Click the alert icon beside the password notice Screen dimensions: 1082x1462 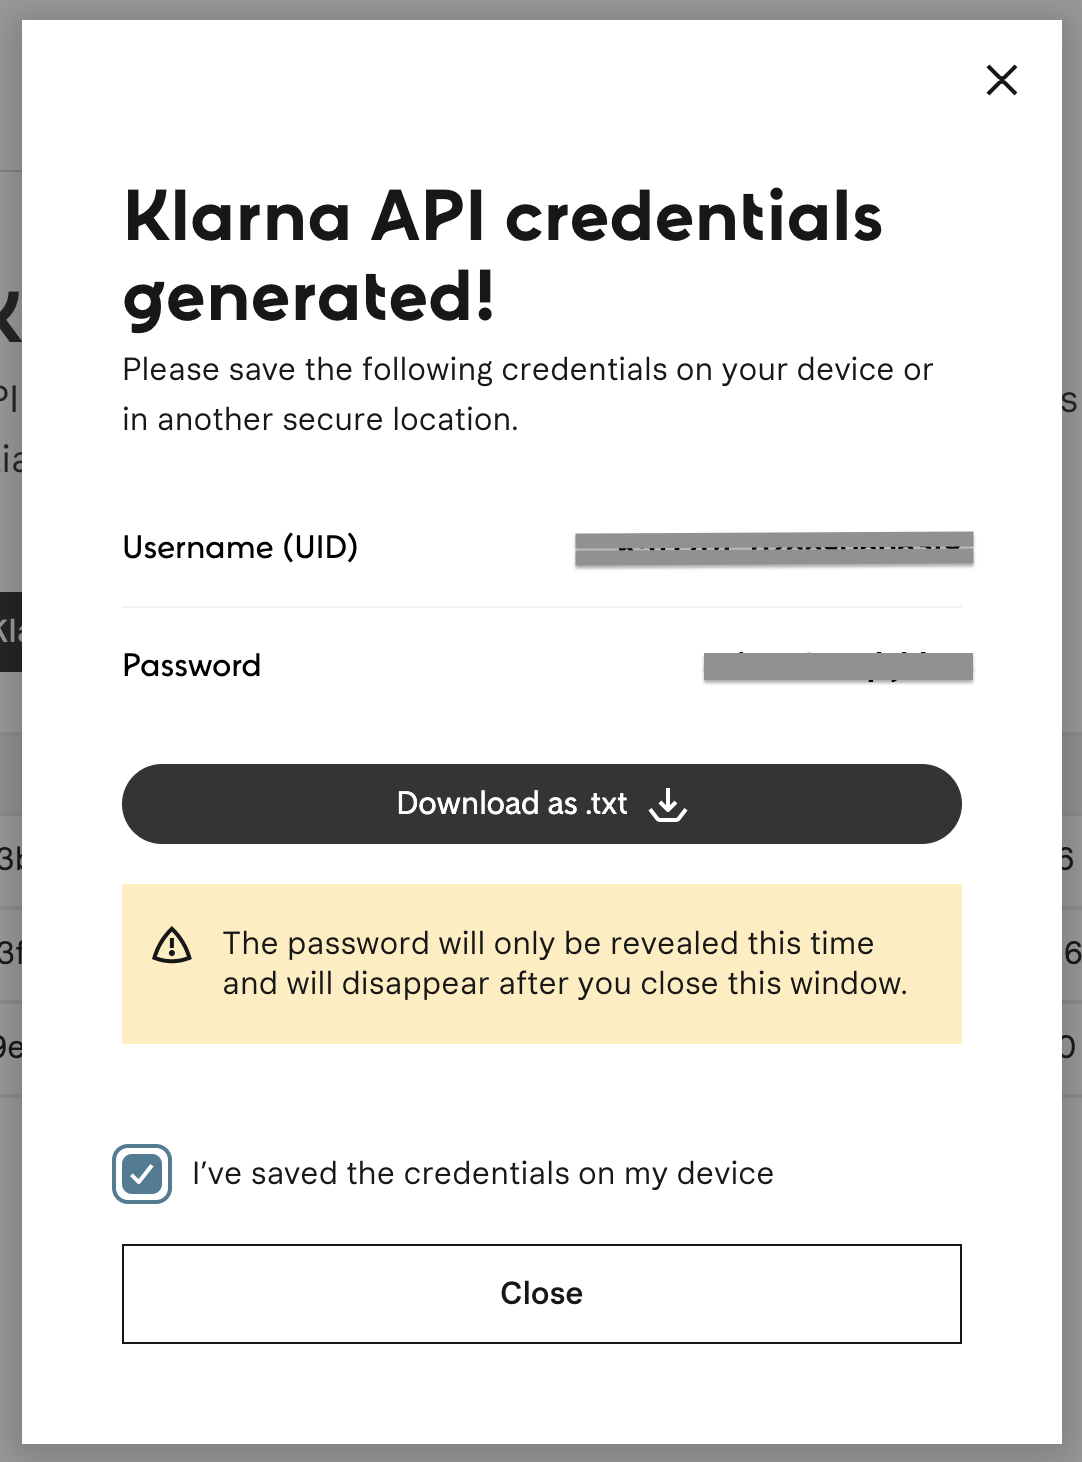[171, 944]
